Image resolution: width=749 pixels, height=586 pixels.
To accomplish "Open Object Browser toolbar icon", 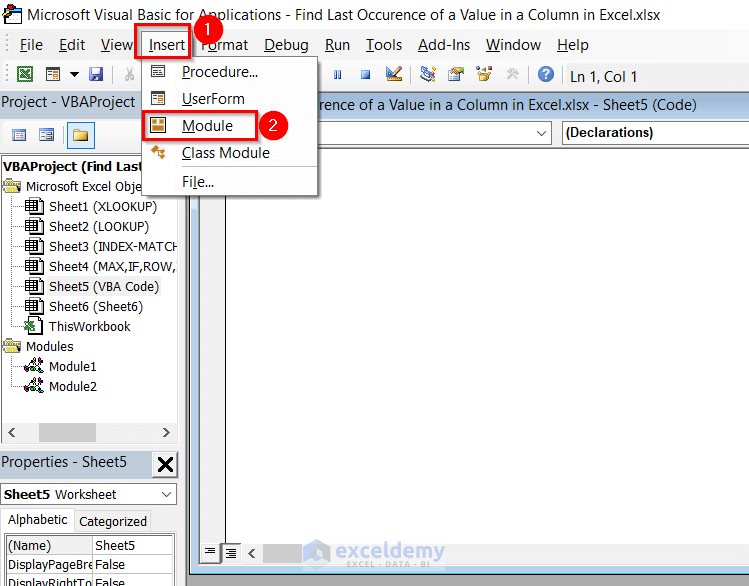I will point(484,74).
